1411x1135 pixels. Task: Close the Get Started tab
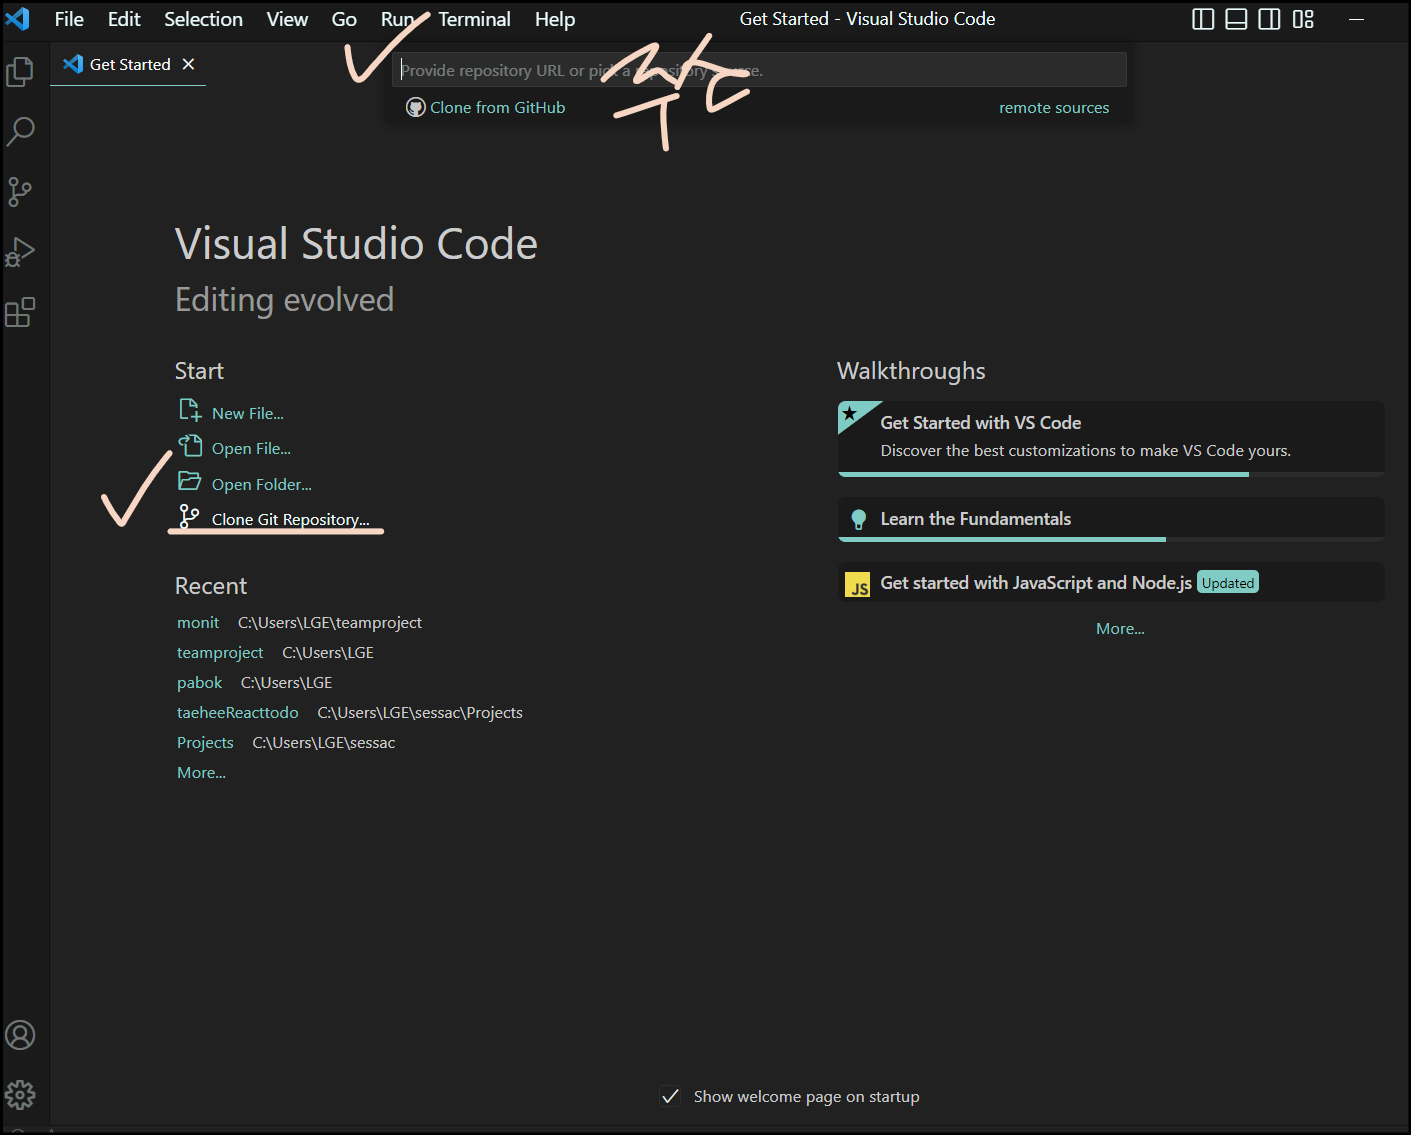188,64
